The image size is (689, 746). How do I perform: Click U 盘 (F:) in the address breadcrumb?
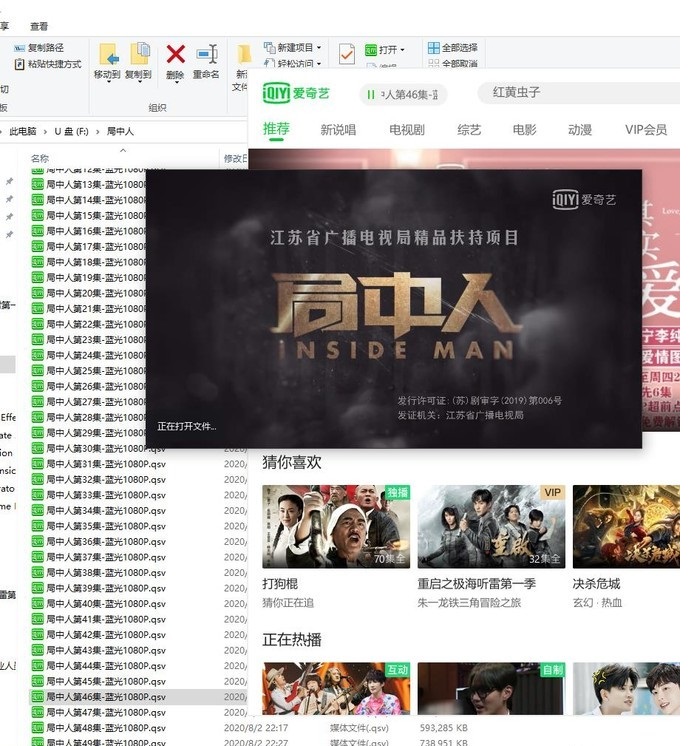pos(71,131)
